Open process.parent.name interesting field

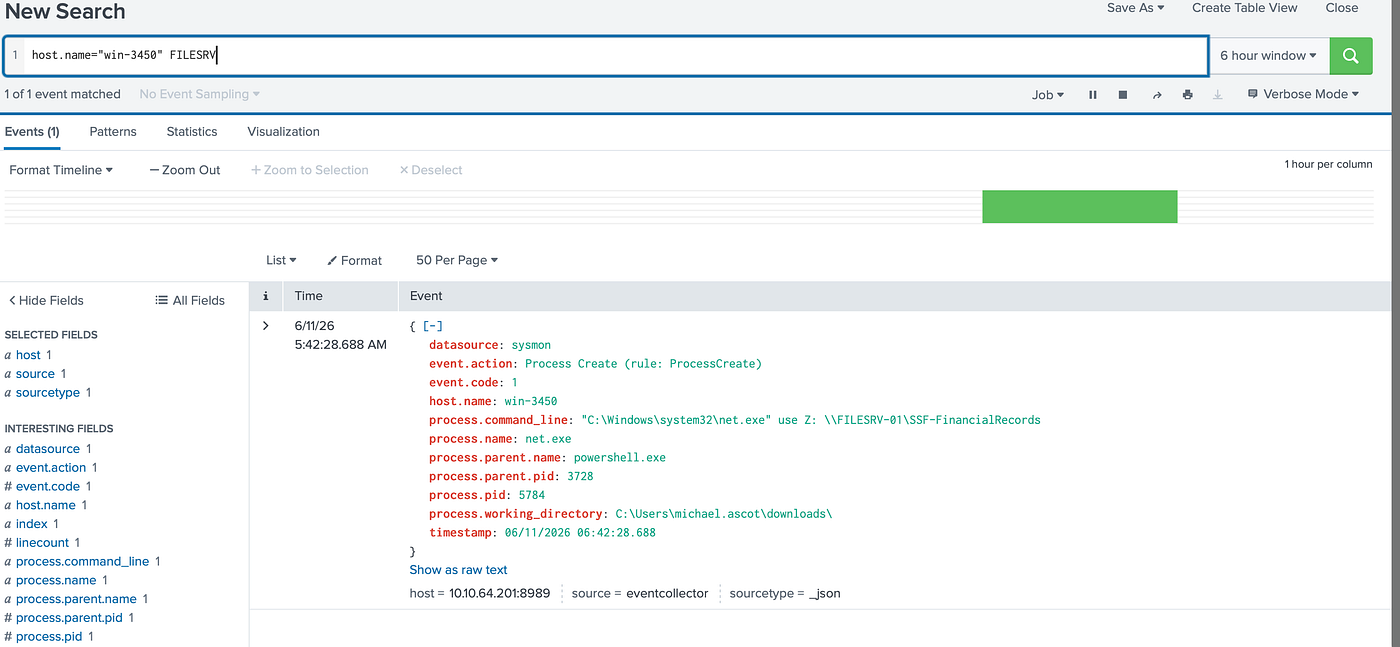coord(76,599)
